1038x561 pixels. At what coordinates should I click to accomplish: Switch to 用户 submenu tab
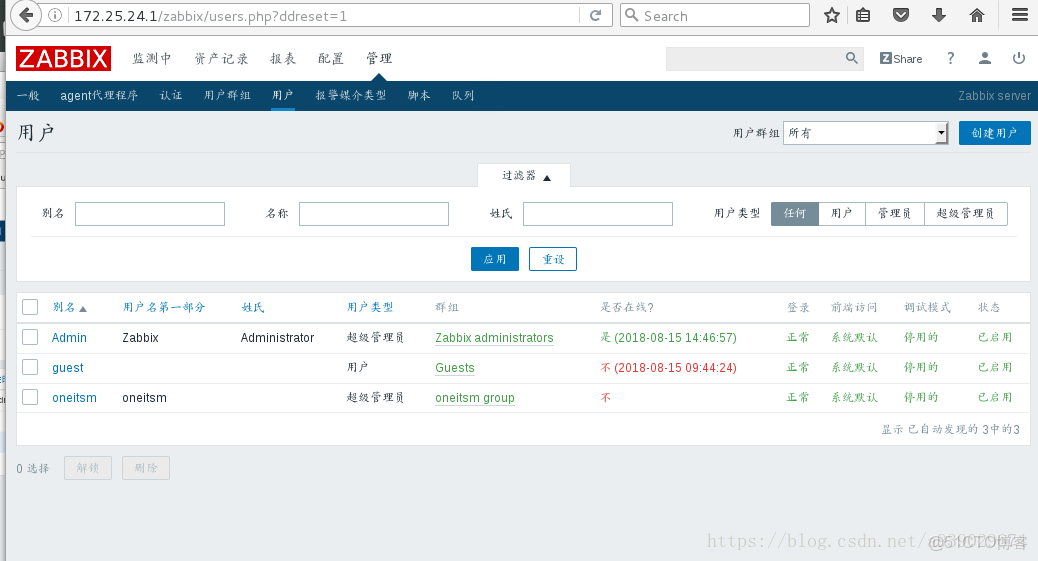click(x=283, y=95)
